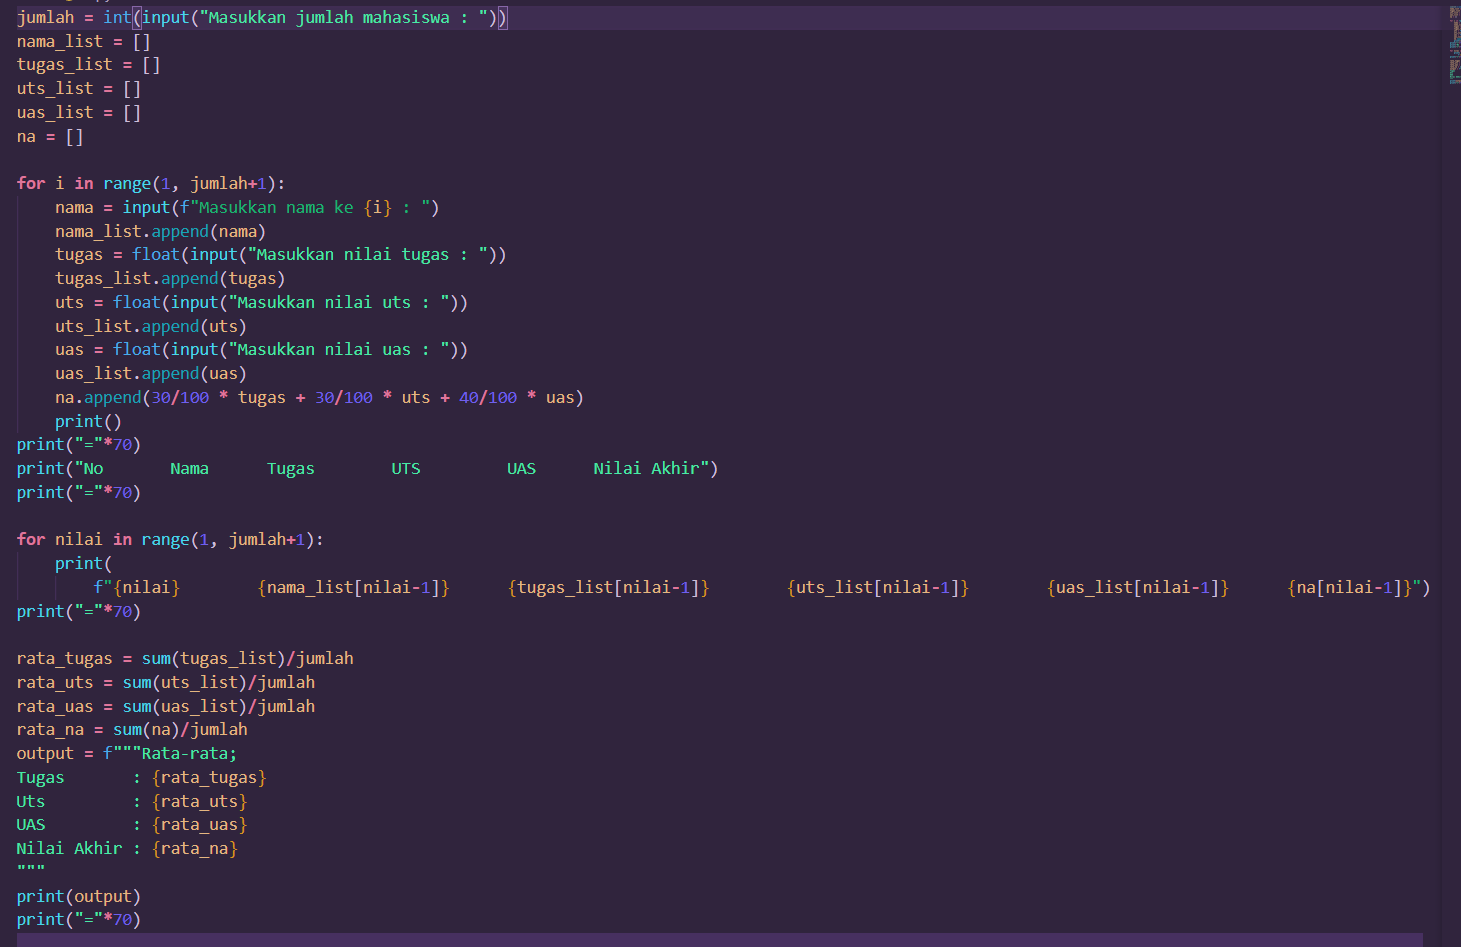
Task: Place cursor on the "uts_list = []" line
Action: coord(79,89)
